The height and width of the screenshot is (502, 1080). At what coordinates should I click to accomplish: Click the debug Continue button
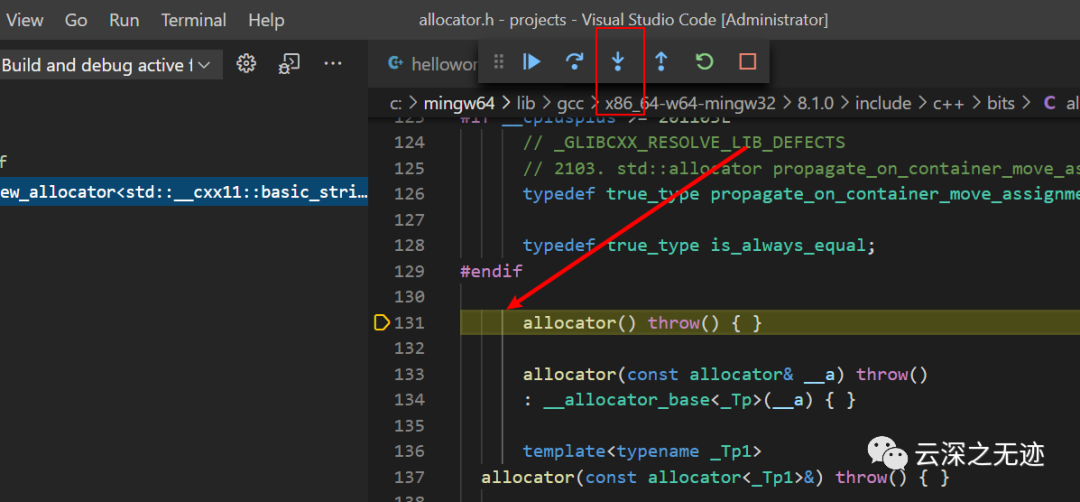pos(531,62)
